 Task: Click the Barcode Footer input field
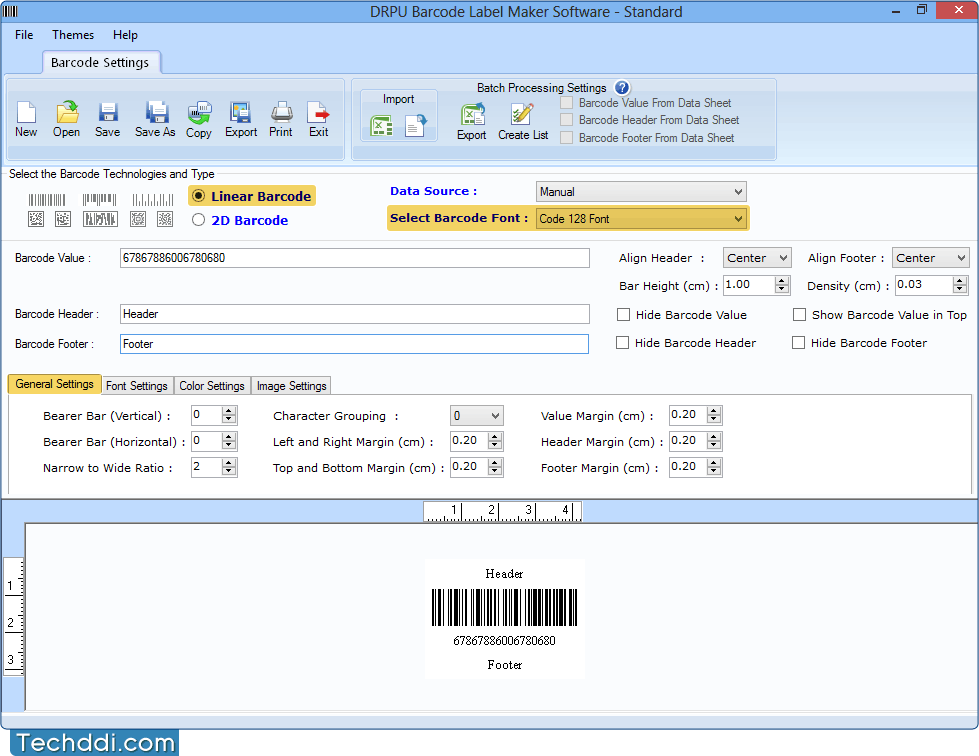[354, 344]
